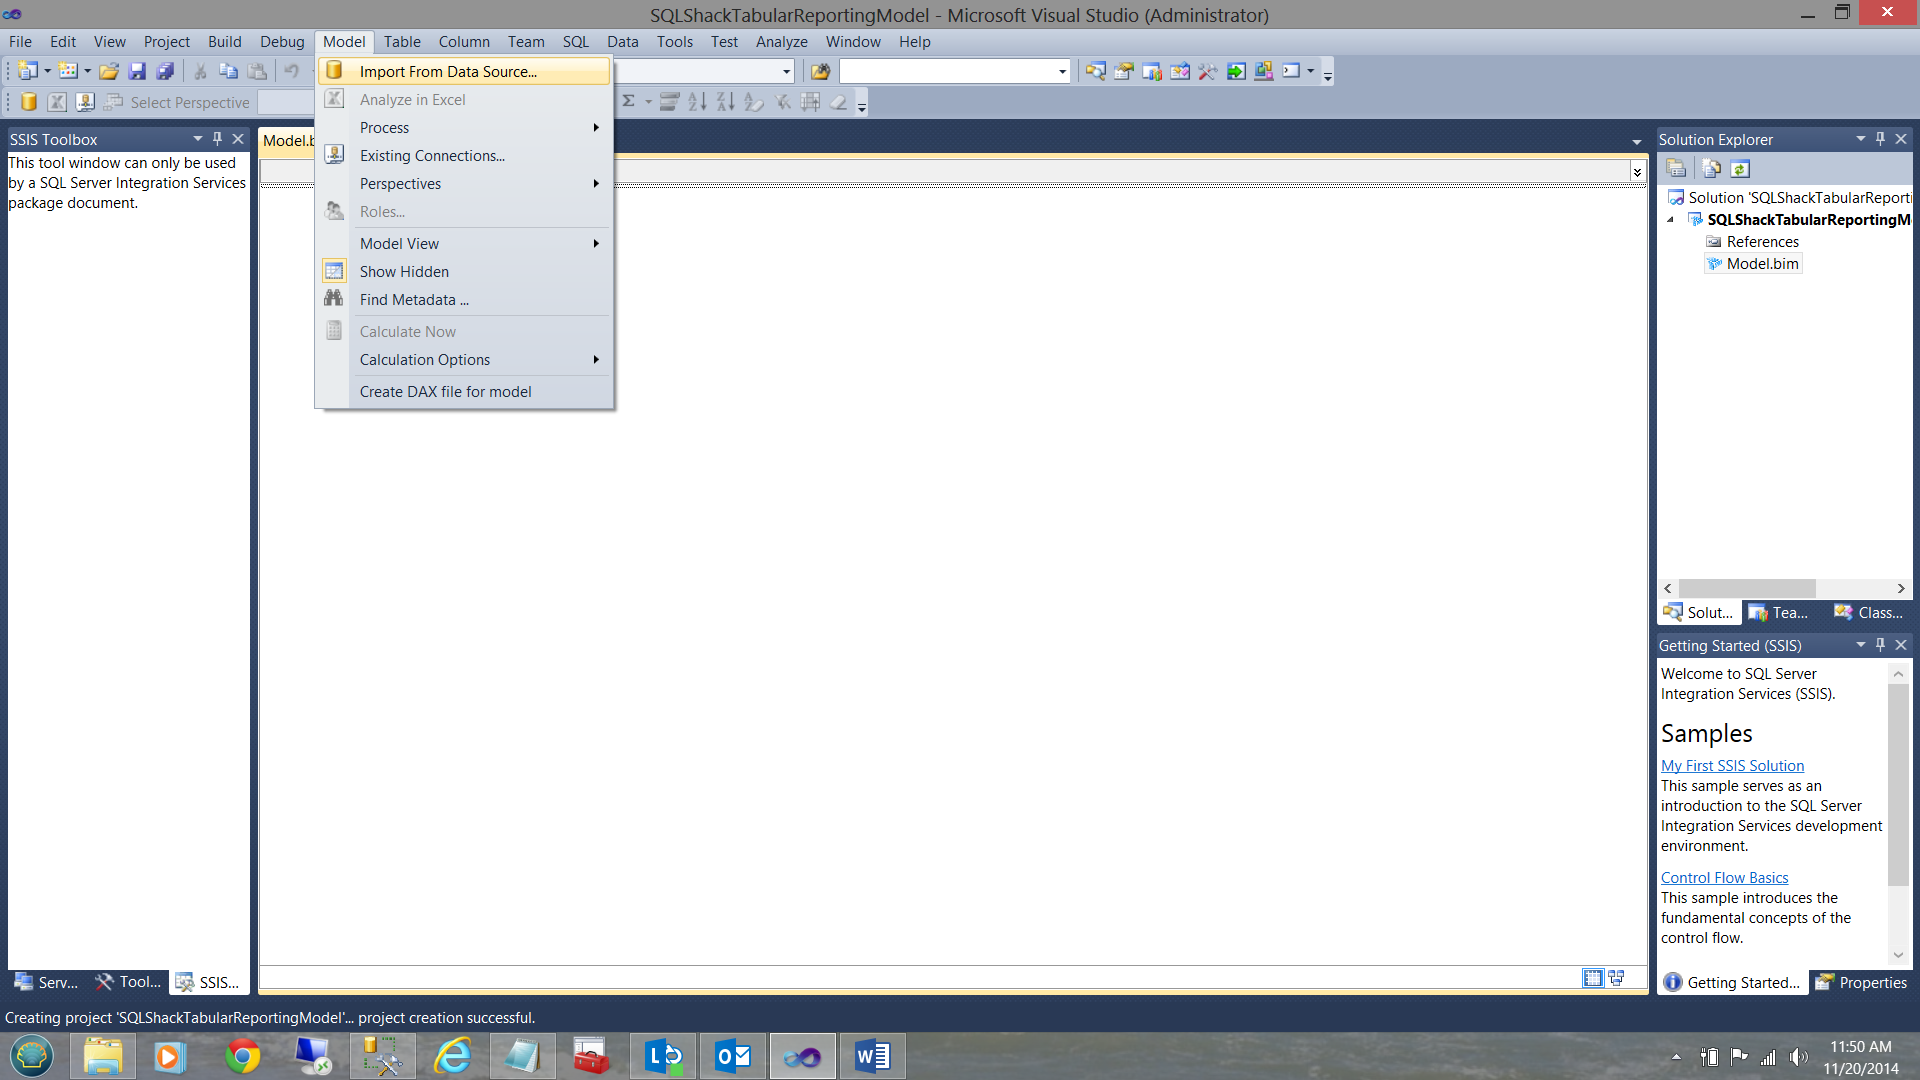Click the Open File folder icon
This screenshot has width=1920, height=1080.
tap(109, 71)
